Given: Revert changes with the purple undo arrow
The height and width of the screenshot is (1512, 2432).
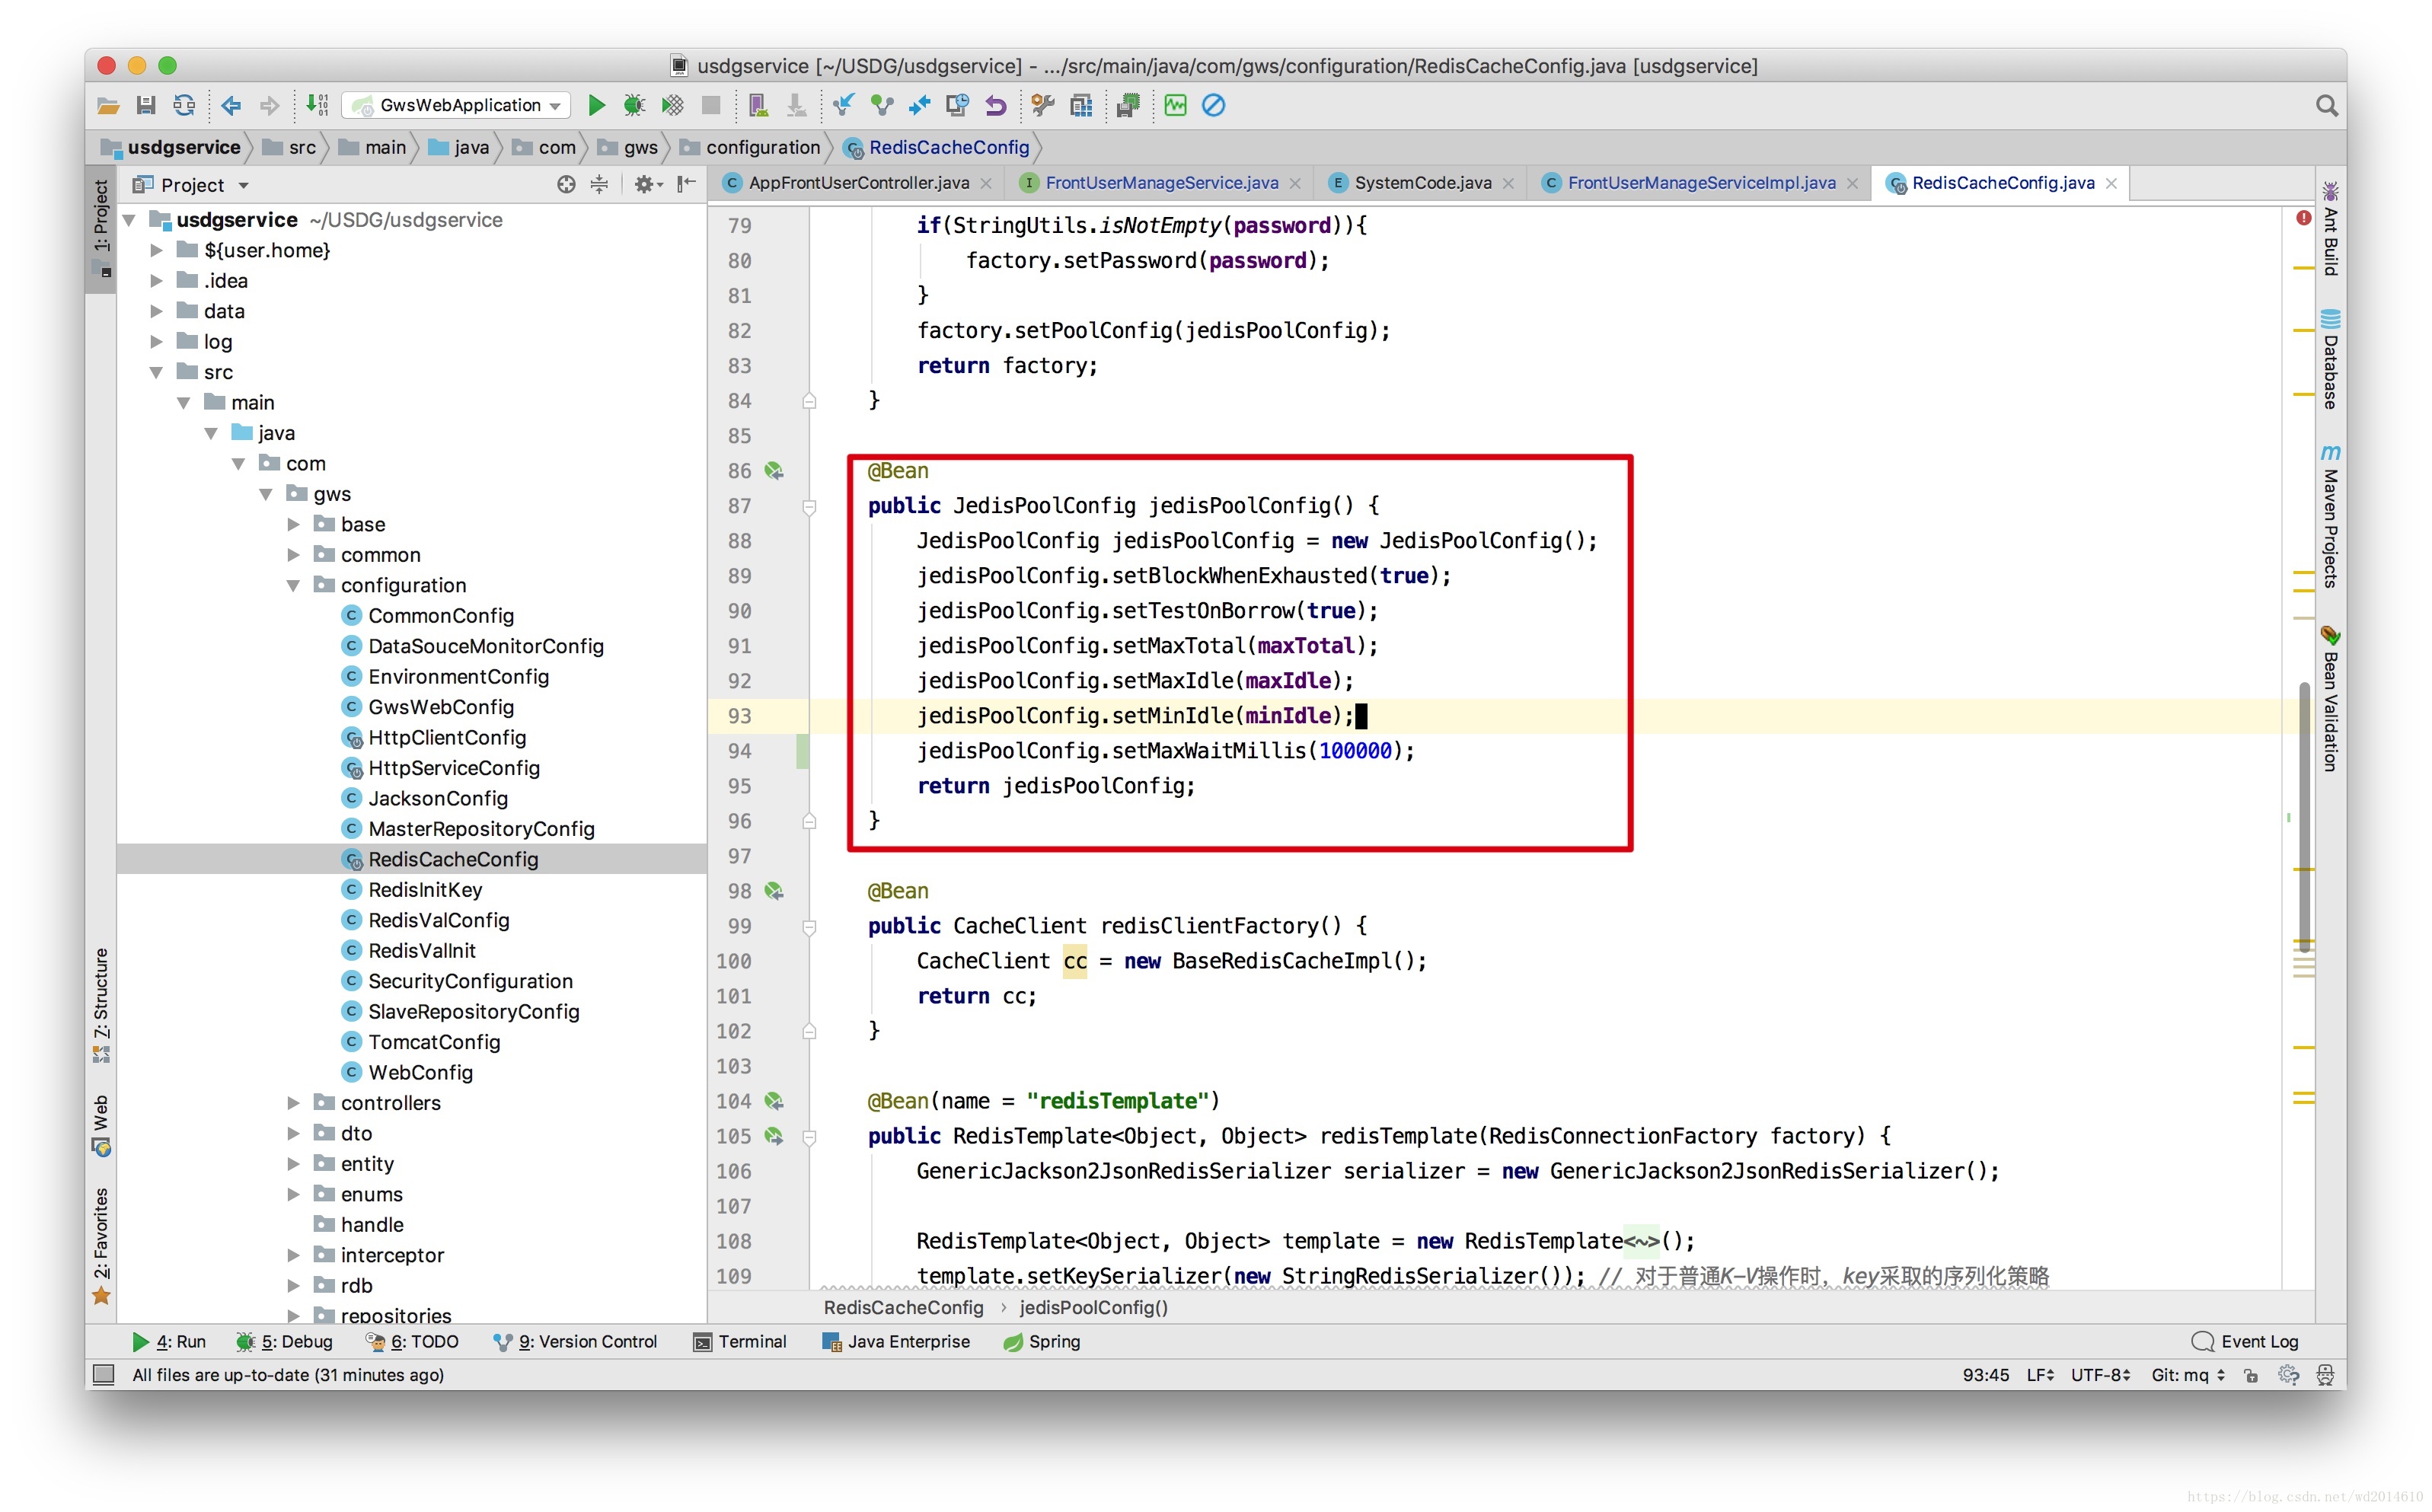Looking at the screenshot, I should (x=995, y=105).
